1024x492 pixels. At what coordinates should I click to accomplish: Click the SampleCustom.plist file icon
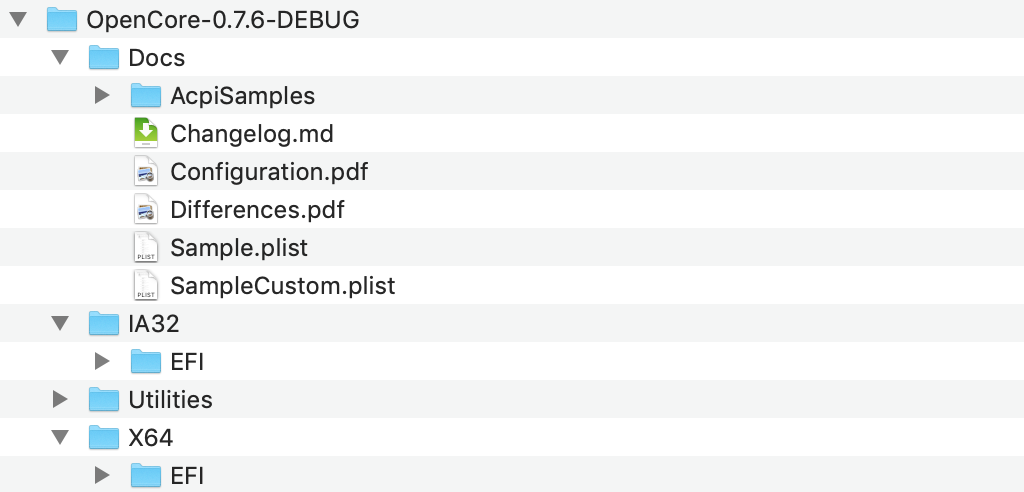click(146, 286)
